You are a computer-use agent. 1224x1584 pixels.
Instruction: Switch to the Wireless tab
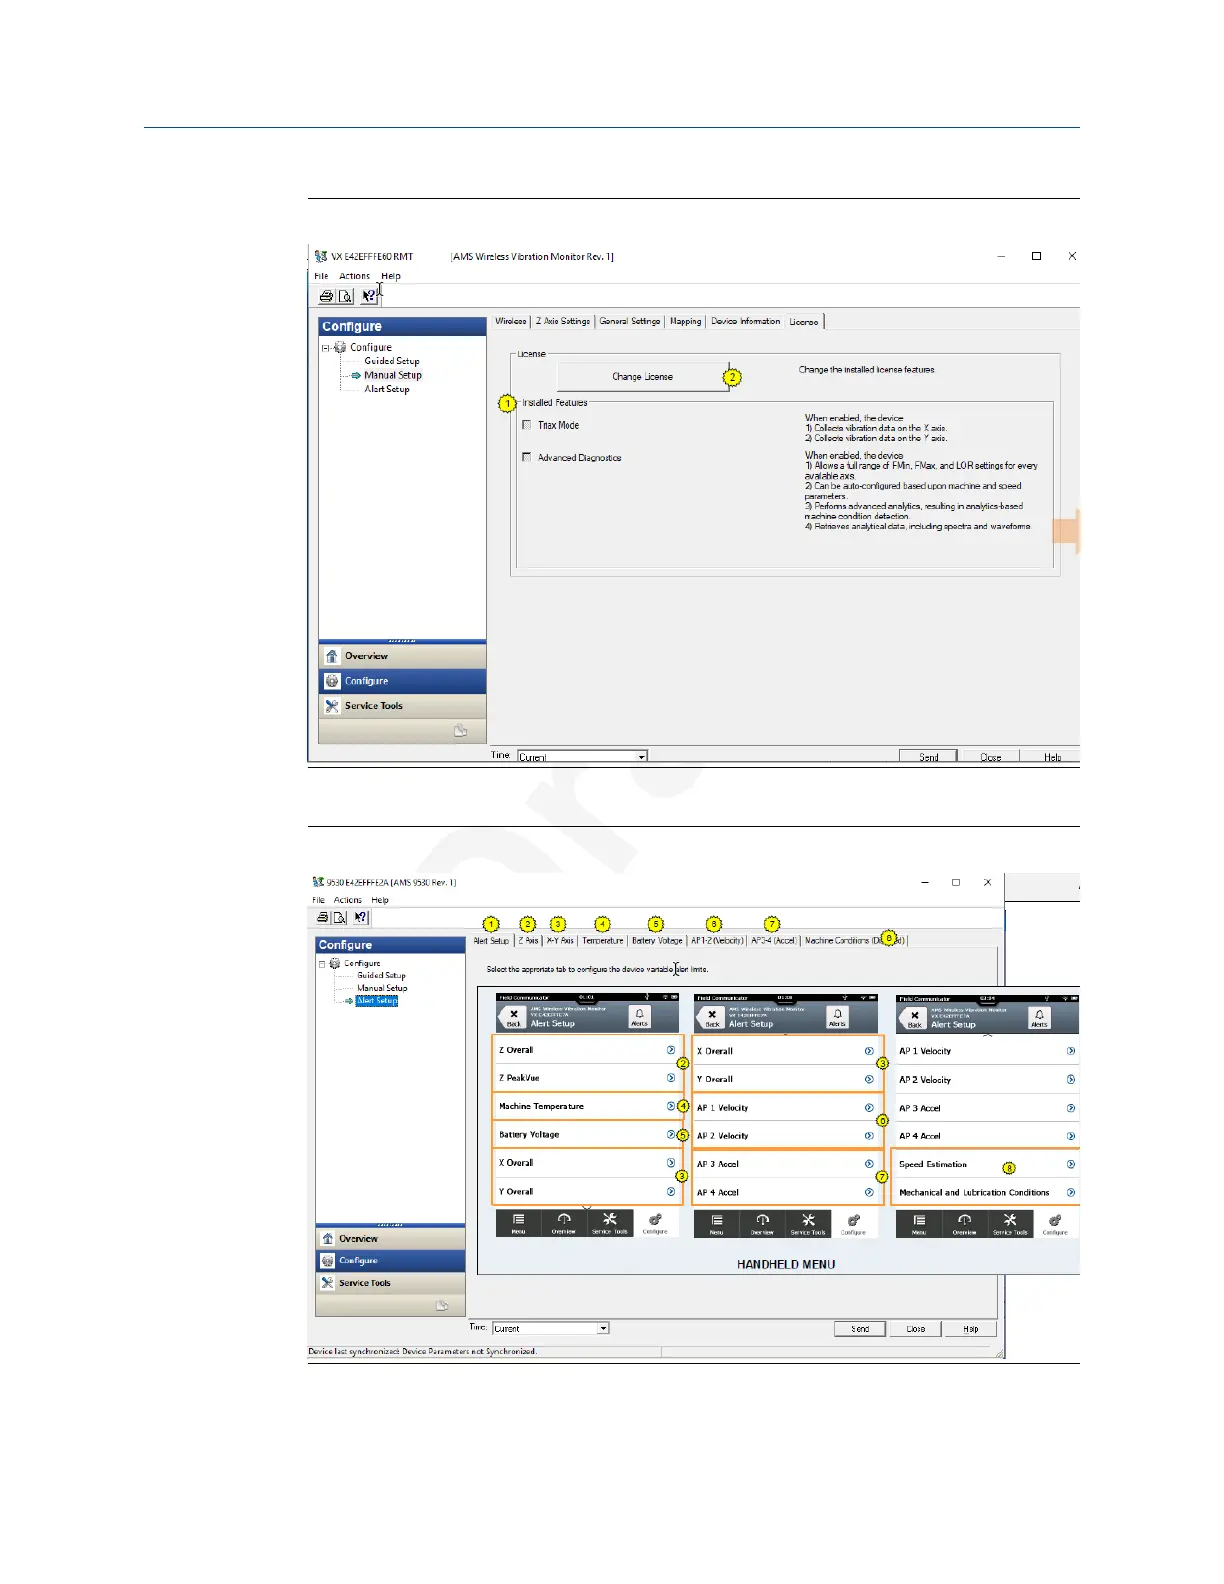pyautogui.click(x=510, y=321)
